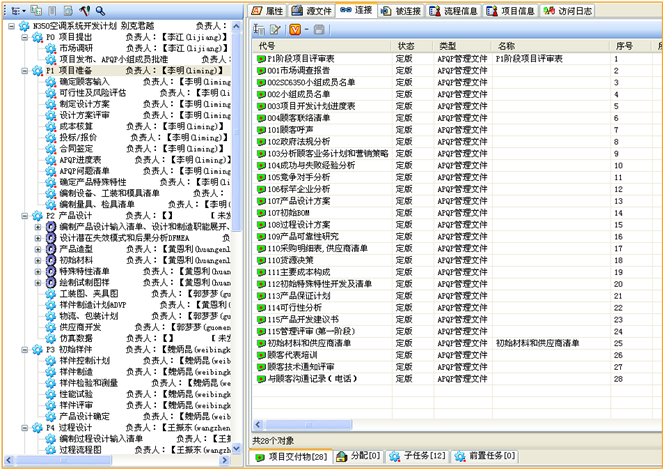Click the gear icon of 工装图、夹具图 task
Viewport: 664px width, 470px height.
point(50,294)
